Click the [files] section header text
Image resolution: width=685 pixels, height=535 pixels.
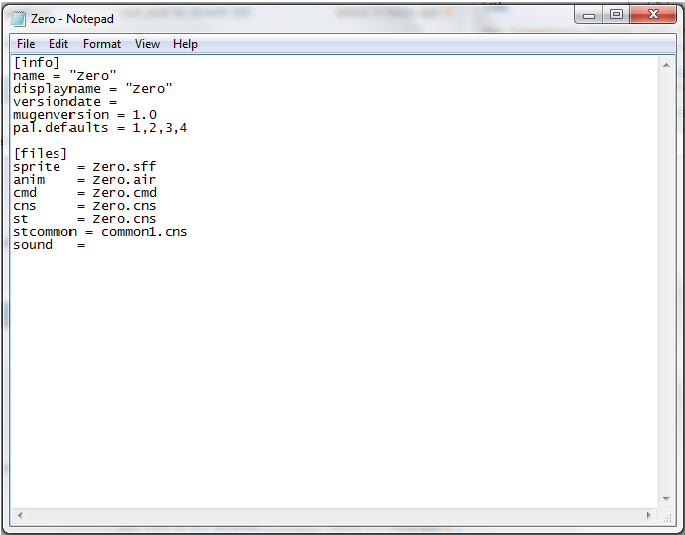click(x=40, y=154)
